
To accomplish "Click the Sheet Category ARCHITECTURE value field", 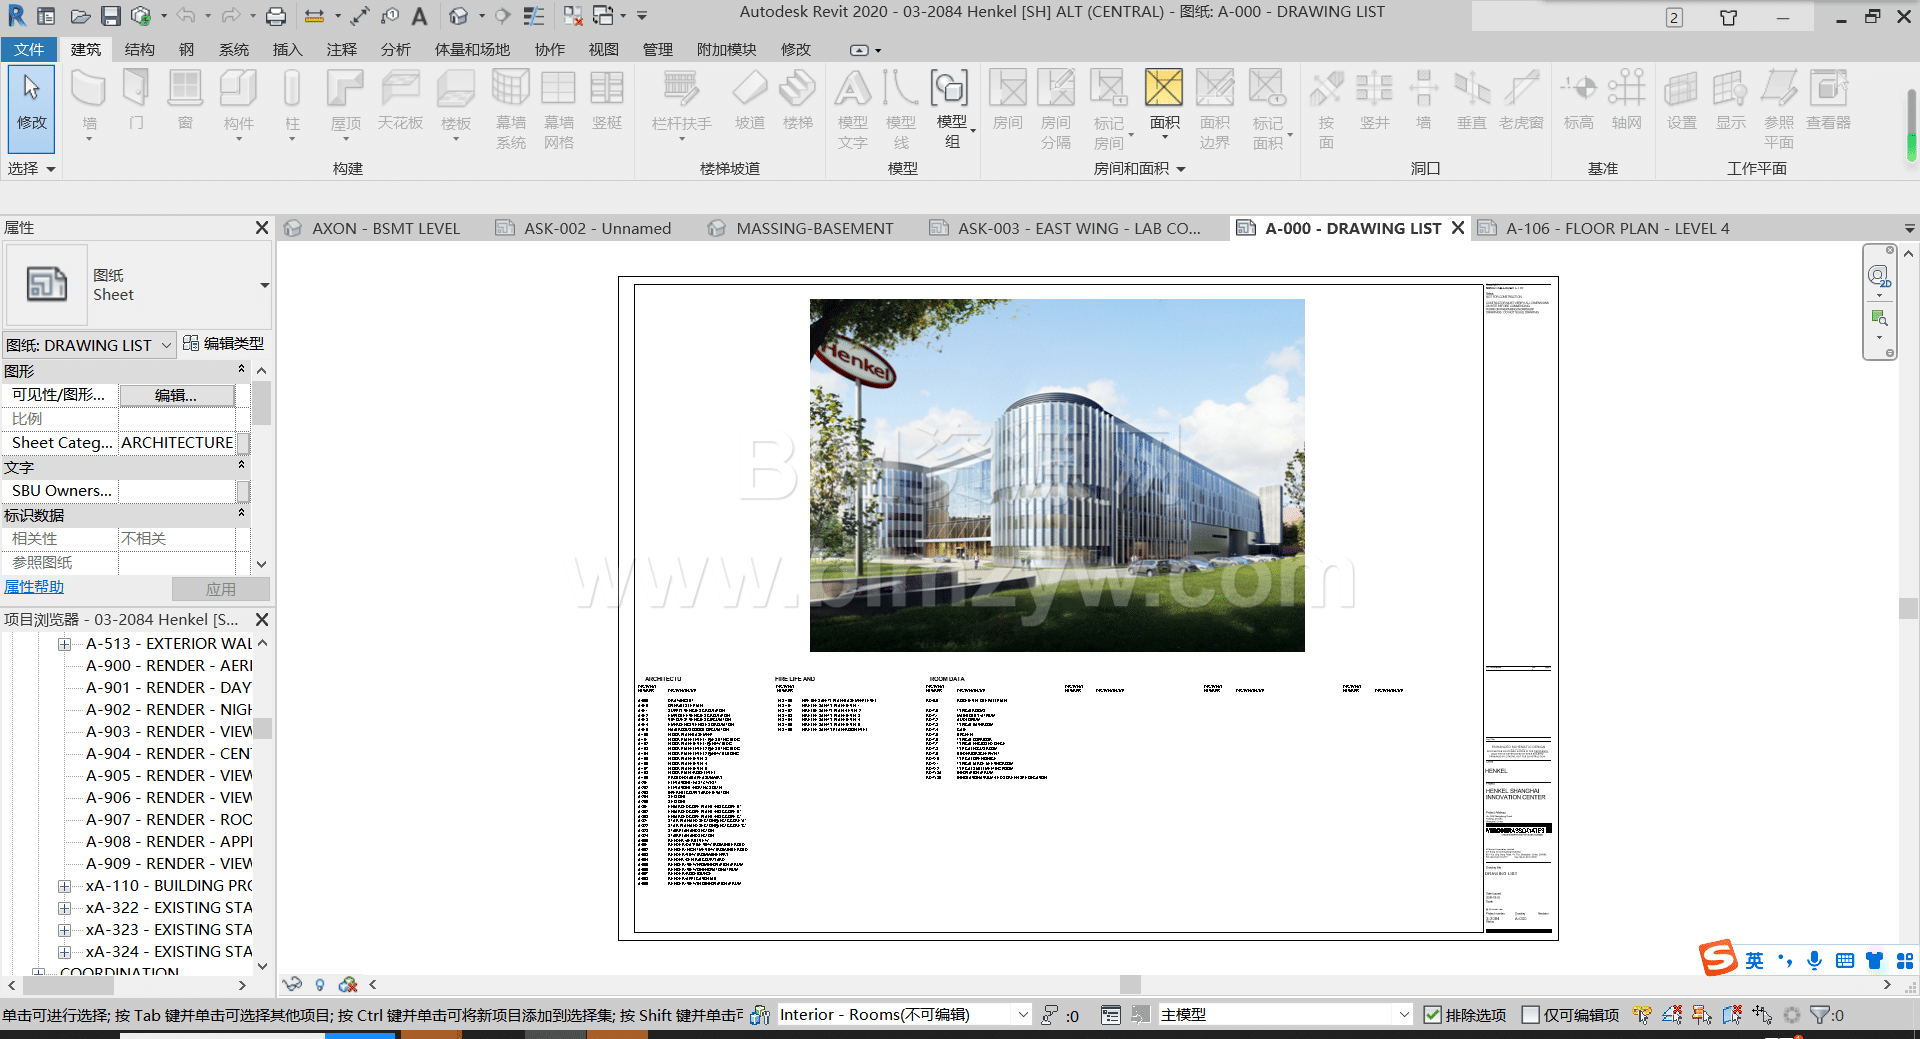I will click(177, 442).
